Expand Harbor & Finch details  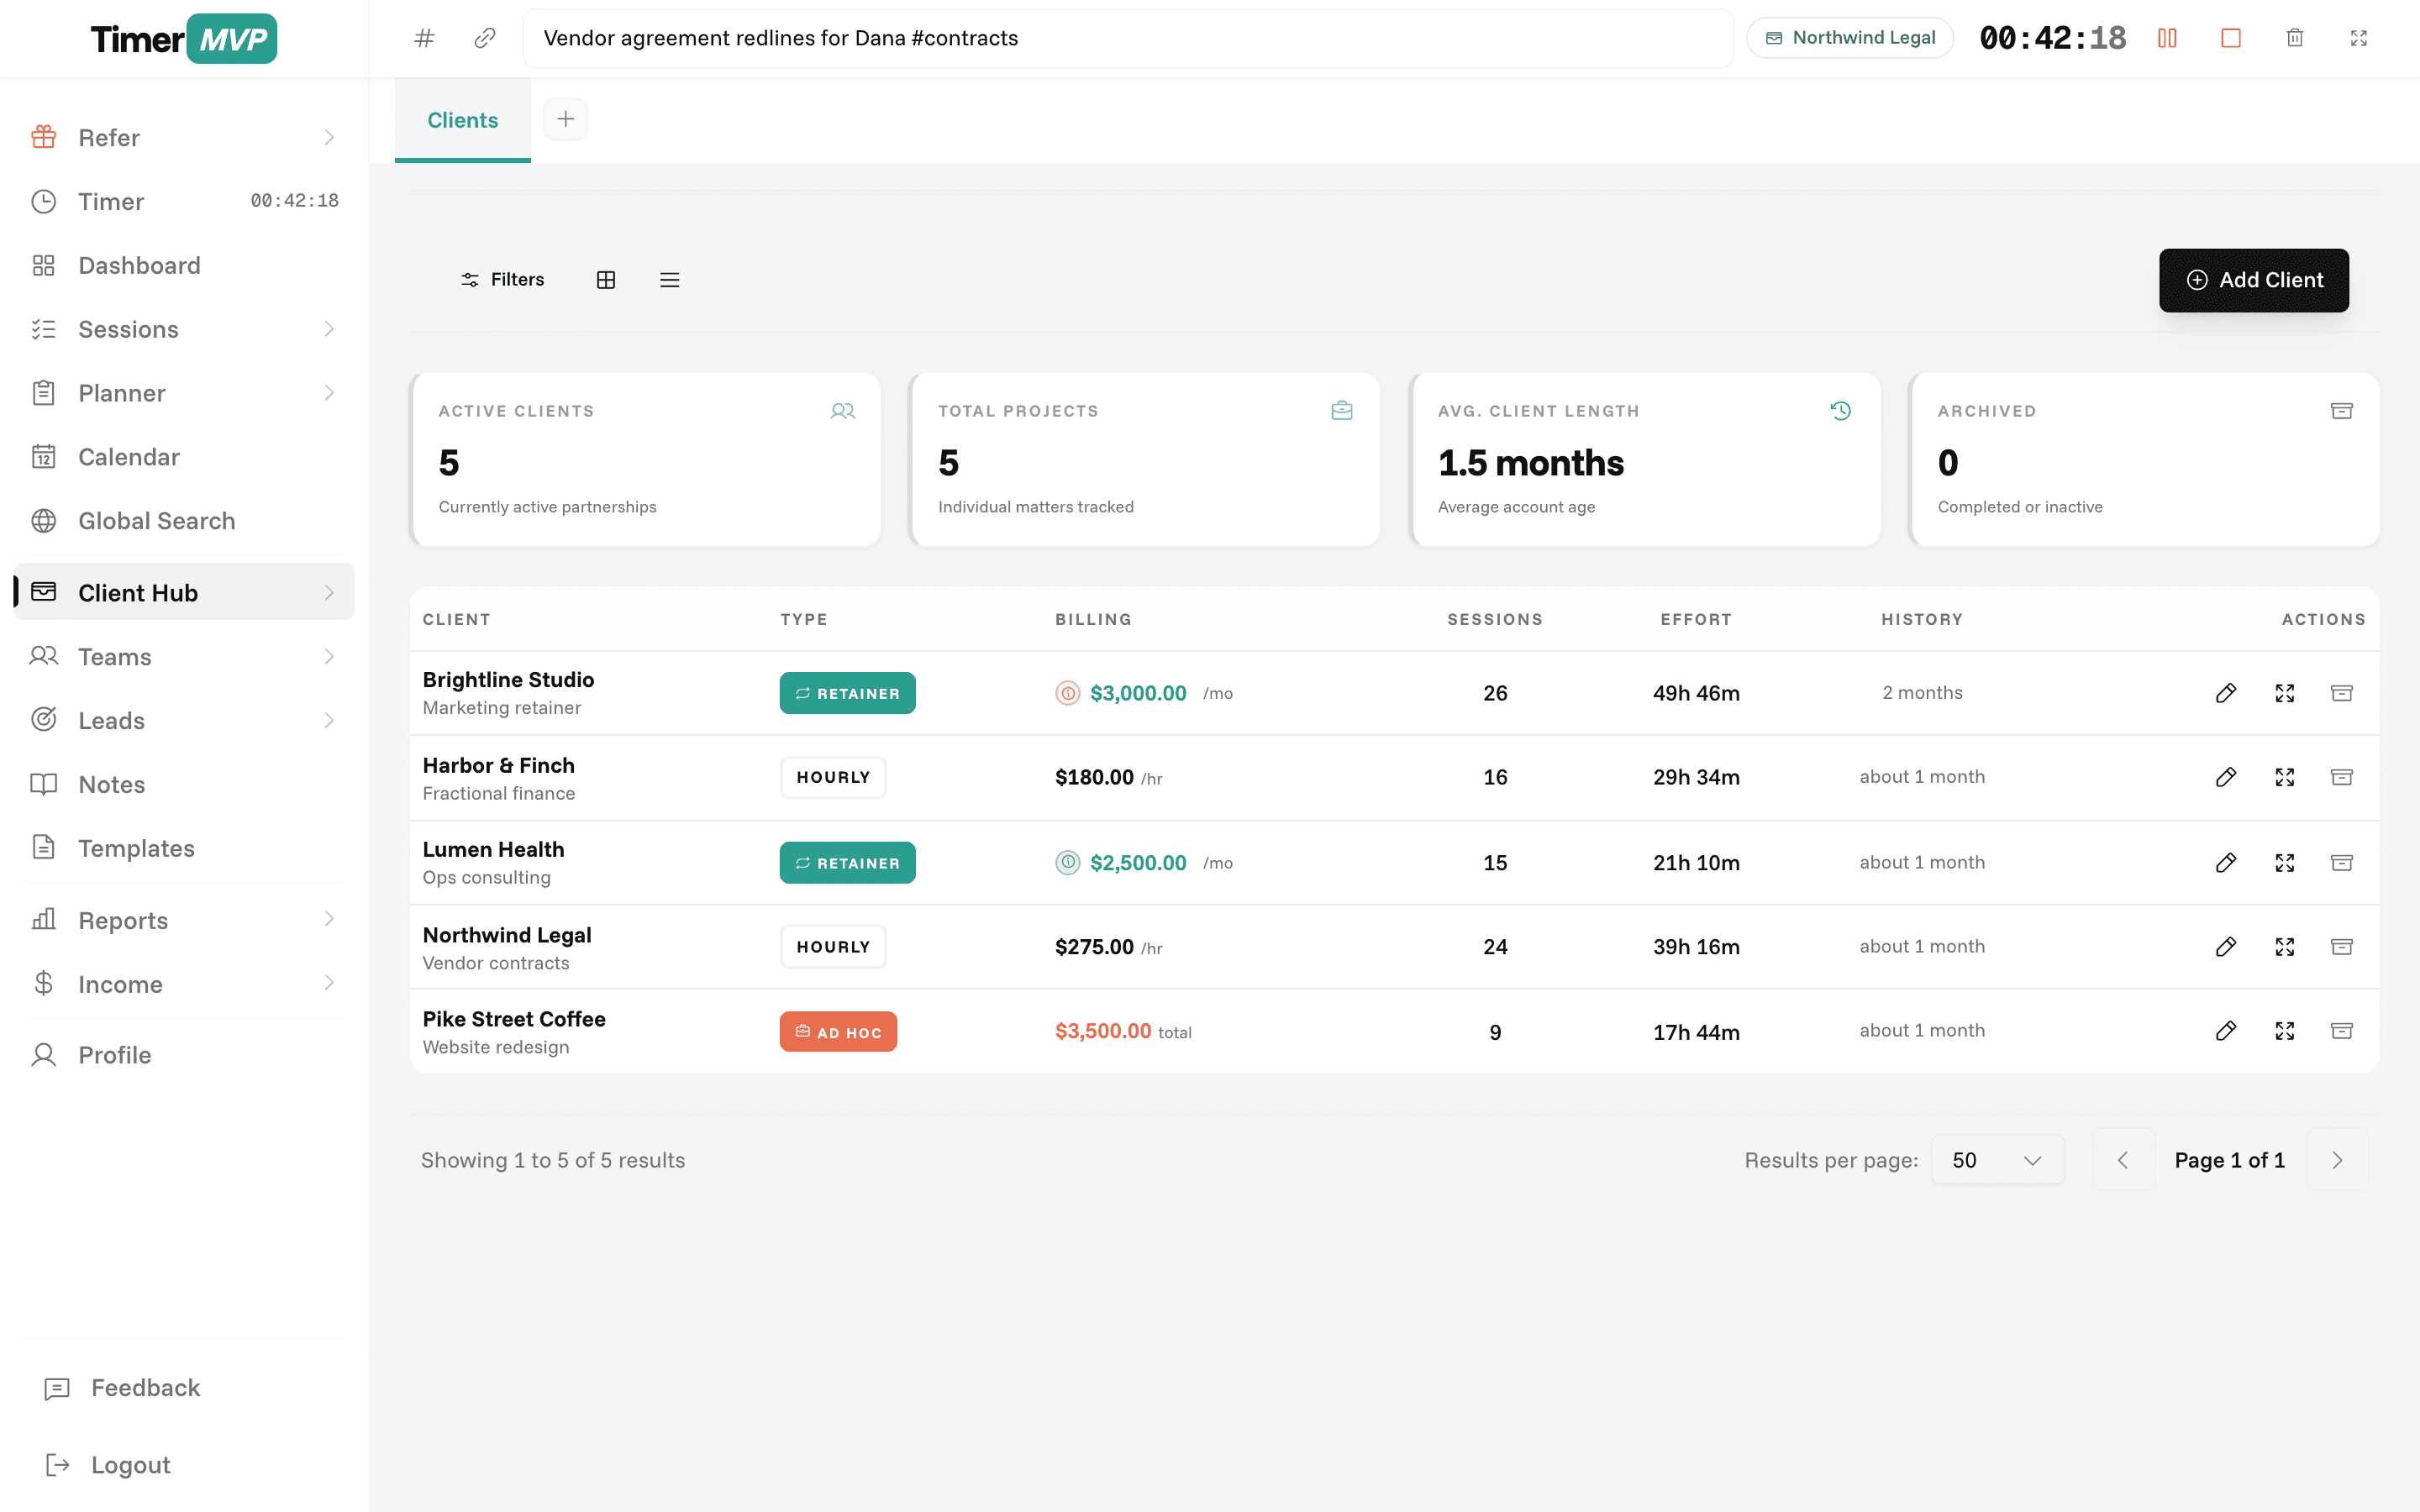point(2285,777)
